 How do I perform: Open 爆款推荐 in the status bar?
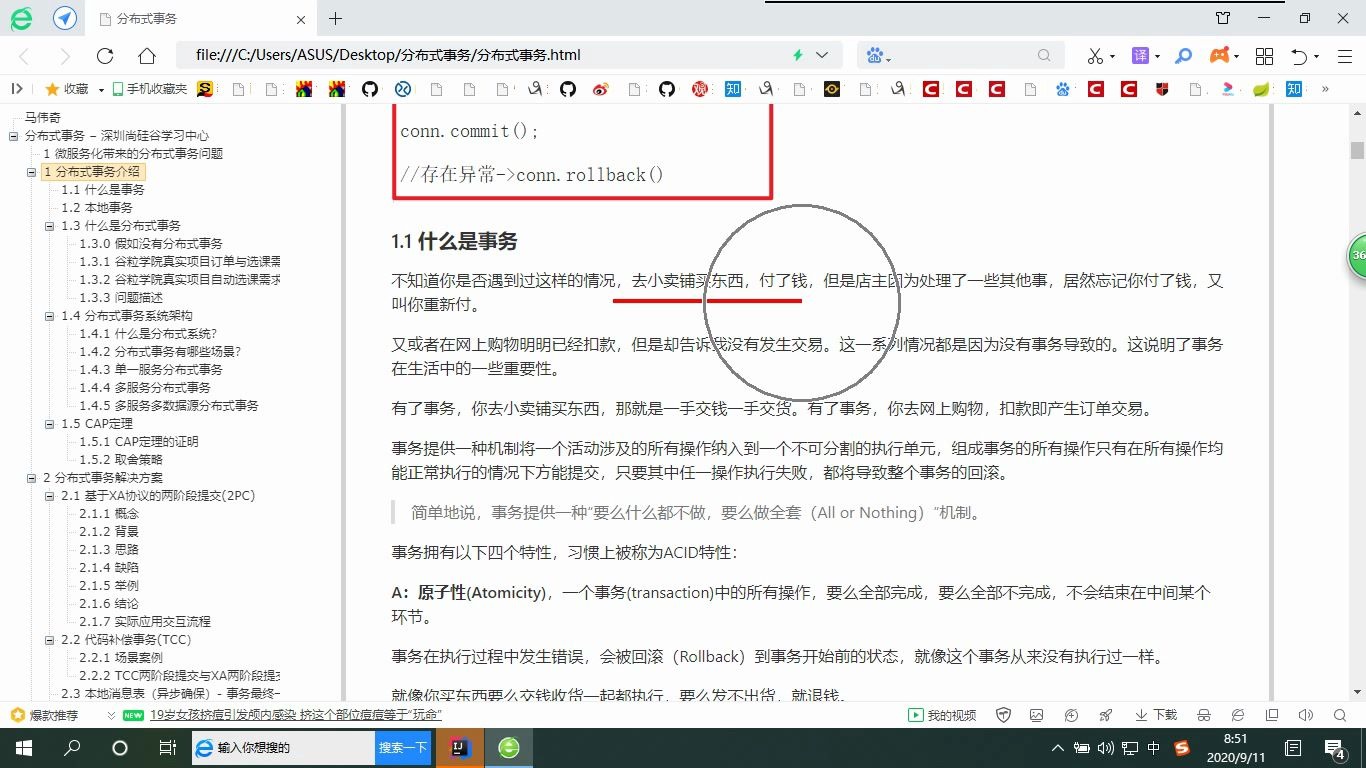(x=44, y=715)
